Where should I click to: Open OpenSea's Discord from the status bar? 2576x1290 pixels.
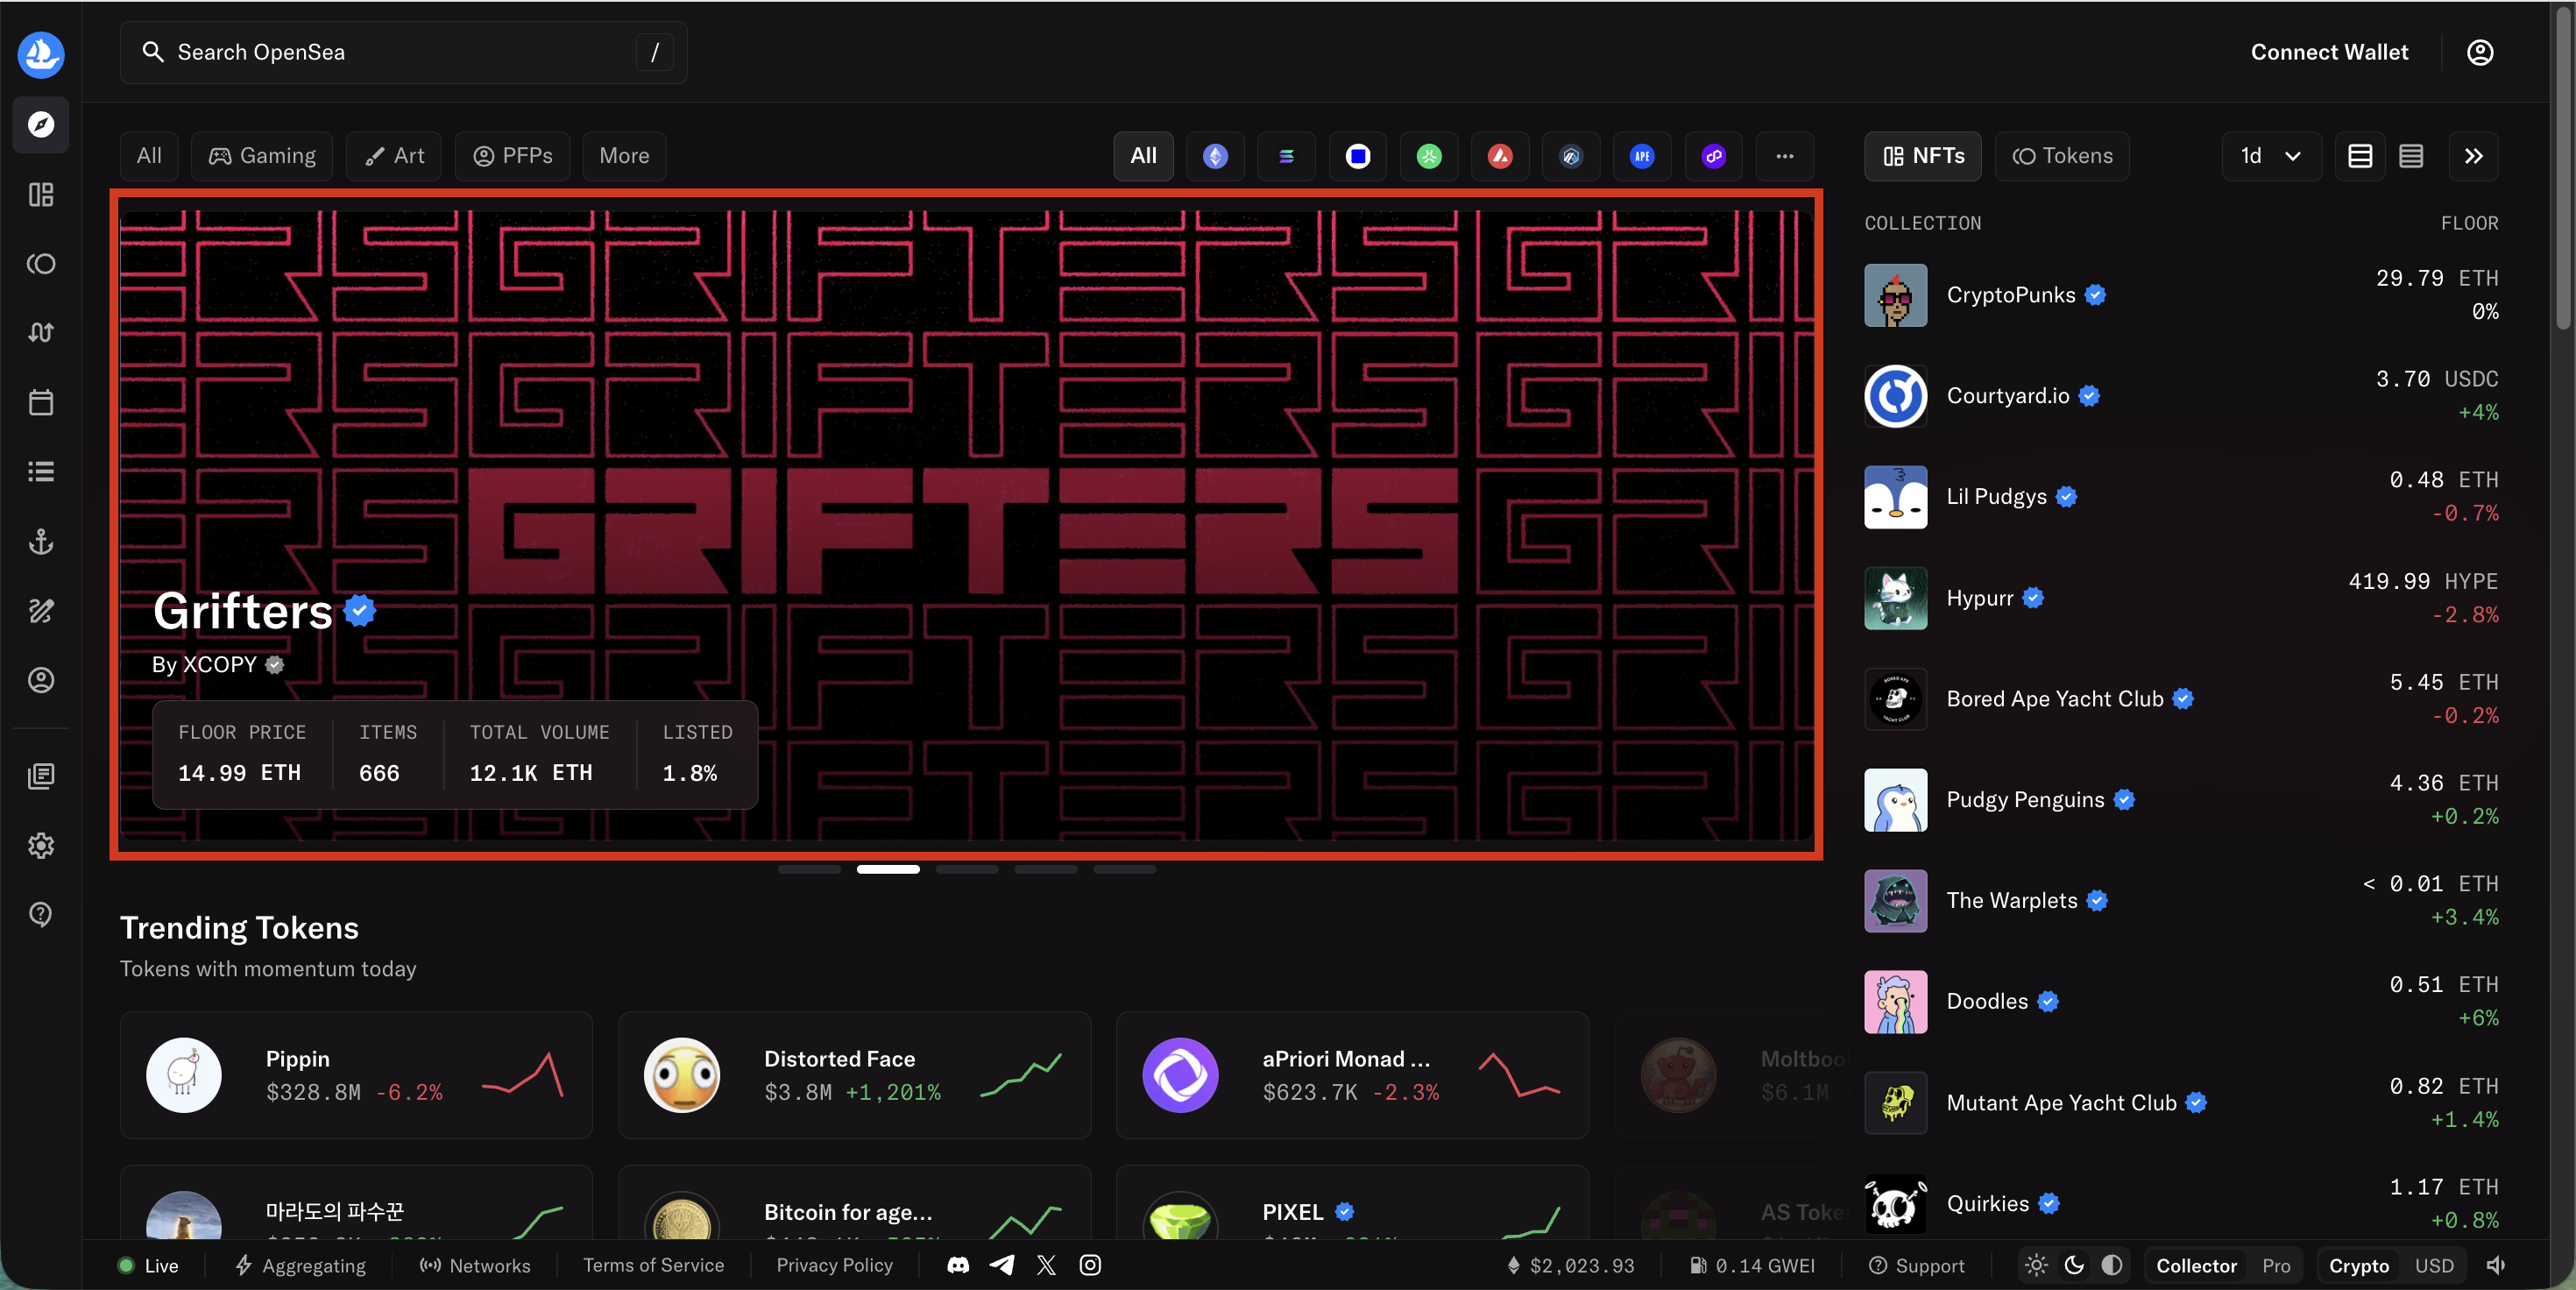tap(957, 1265)
